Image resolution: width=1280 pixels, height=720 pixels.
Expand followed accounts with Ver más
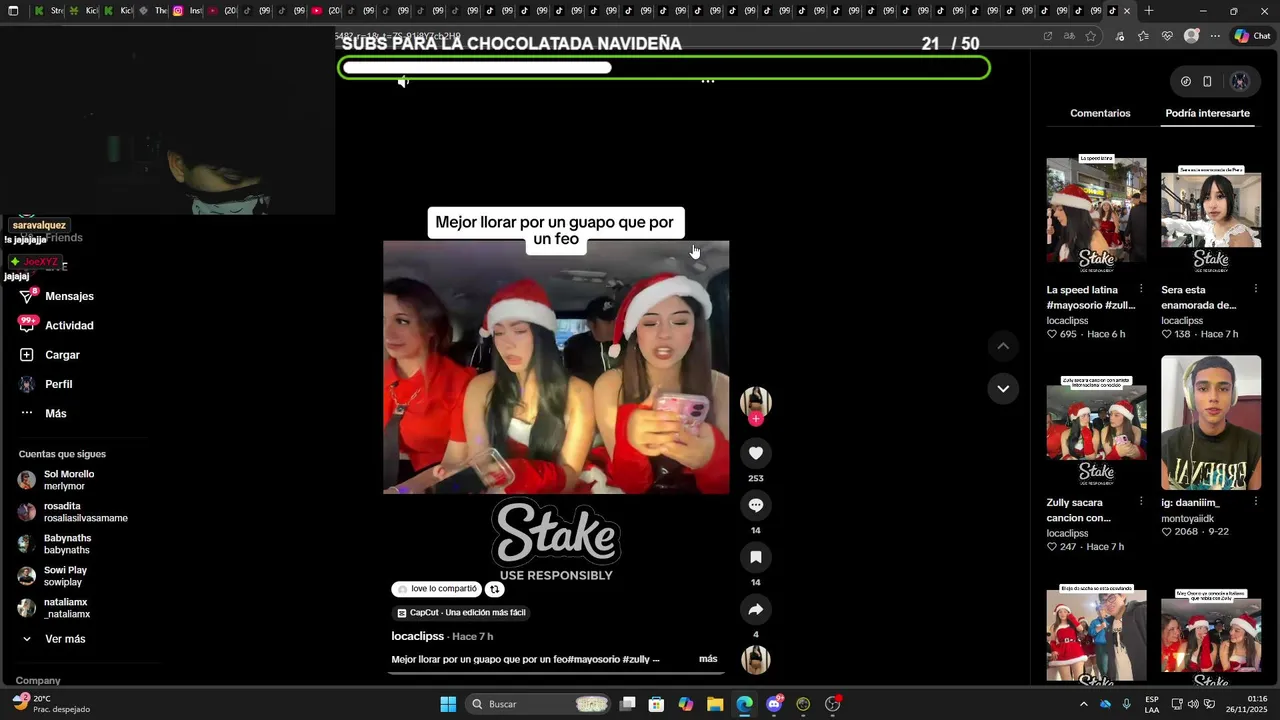point(54,639)
